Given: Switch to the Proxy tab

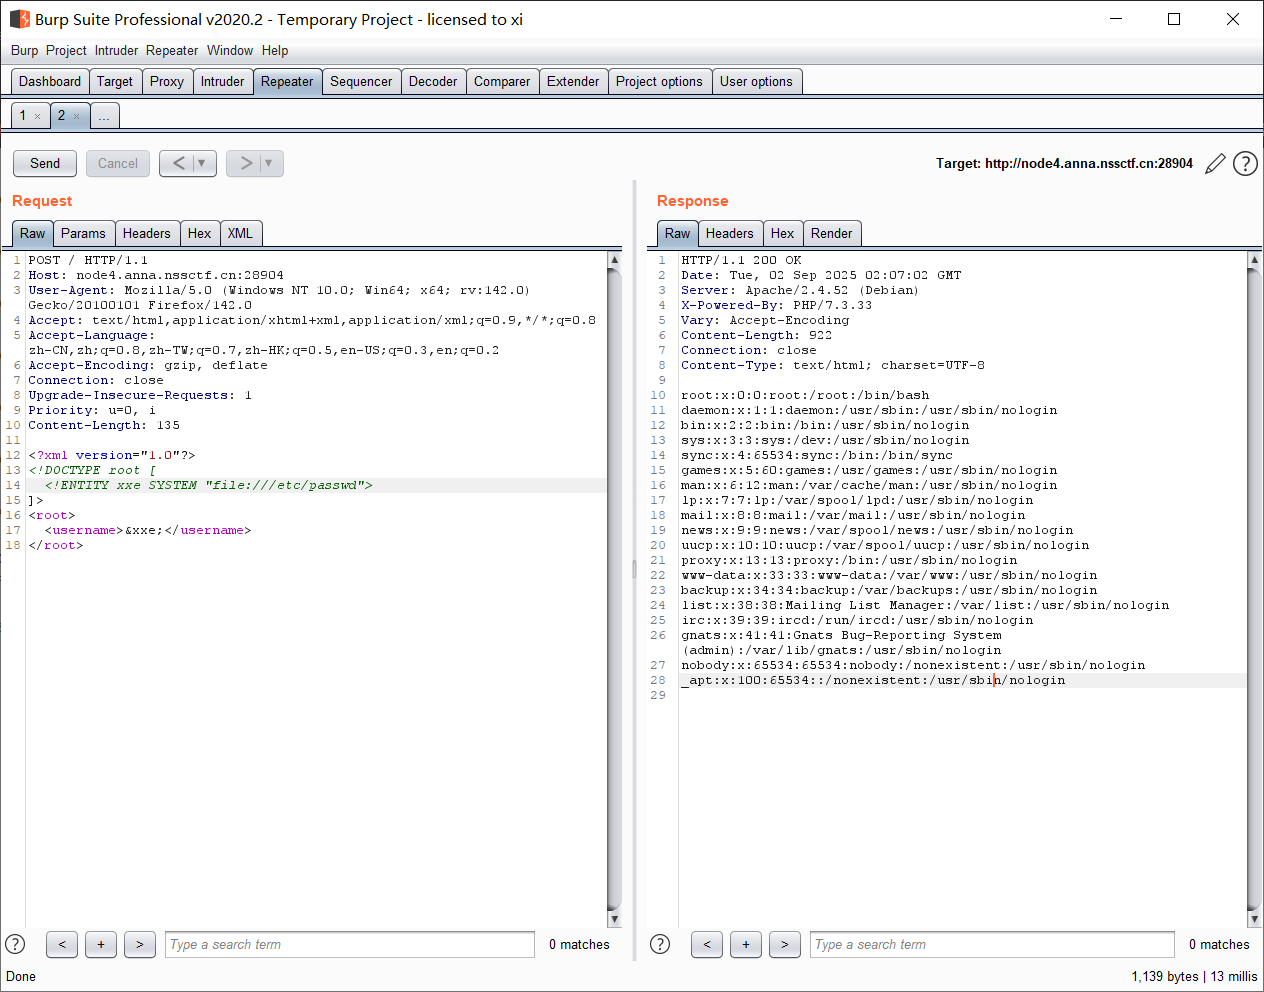Looking at the screenshot, I should pos(167,82).
